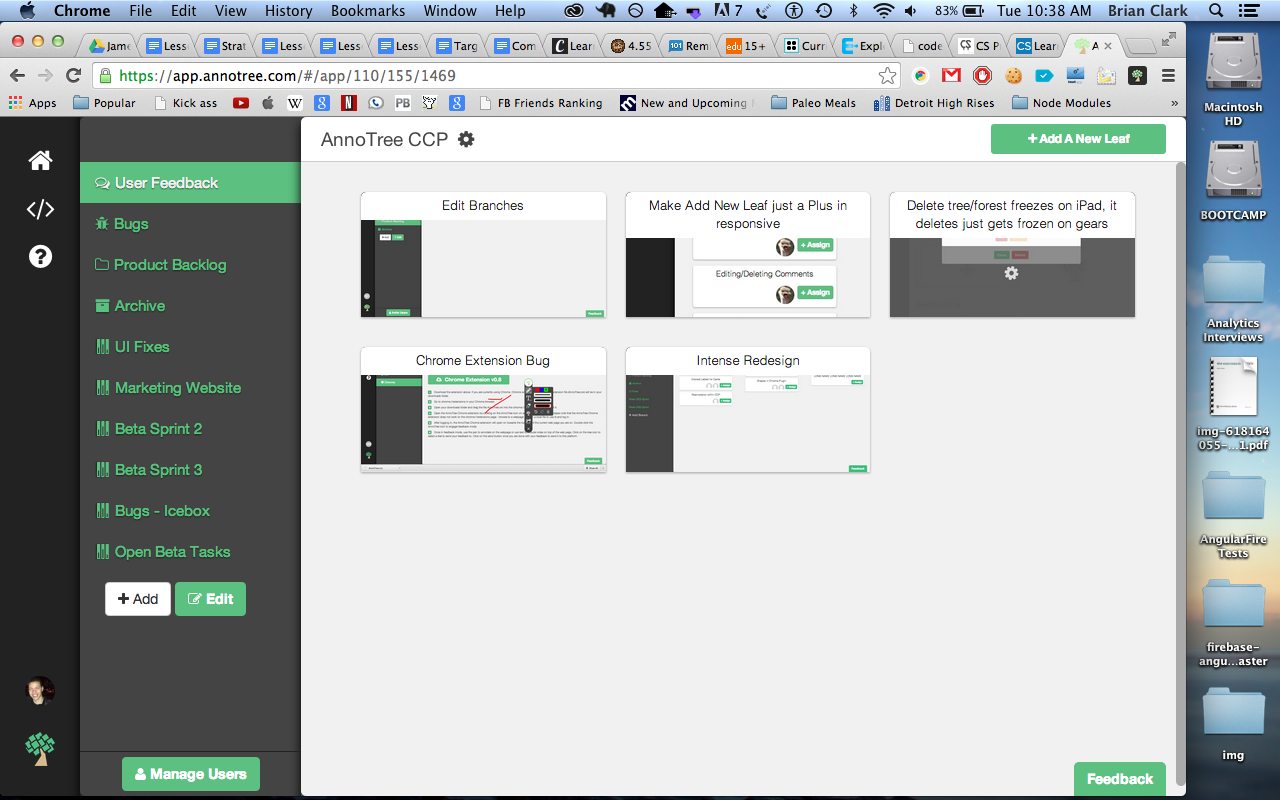Viewport: 1280px width, 800px height.
Task: Open the History menu
Action: (289, 11)
